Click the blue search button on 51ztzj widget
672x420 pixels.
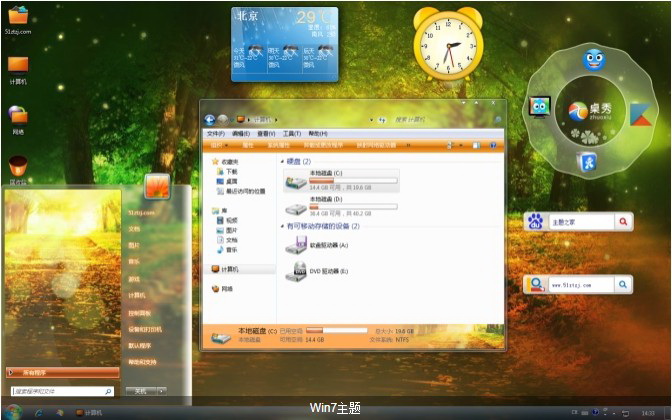coord(623,284)
